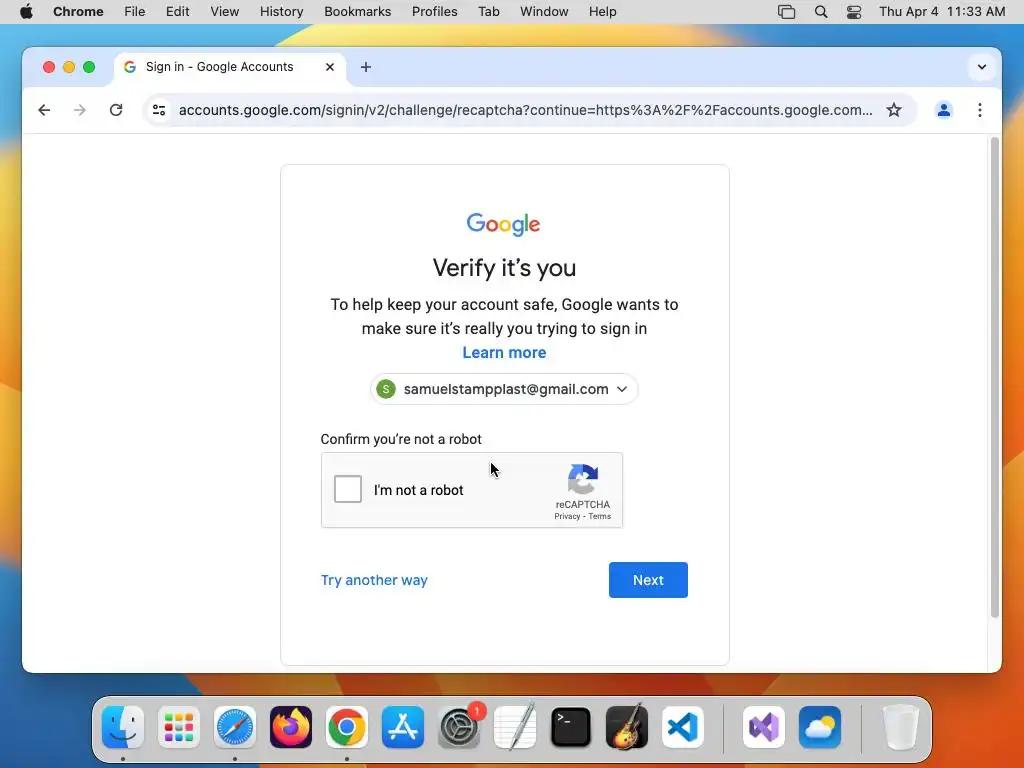This screenshot has height=768, width=1024.
Task: Open a new tab with the plus button
Action: [366, 67]
